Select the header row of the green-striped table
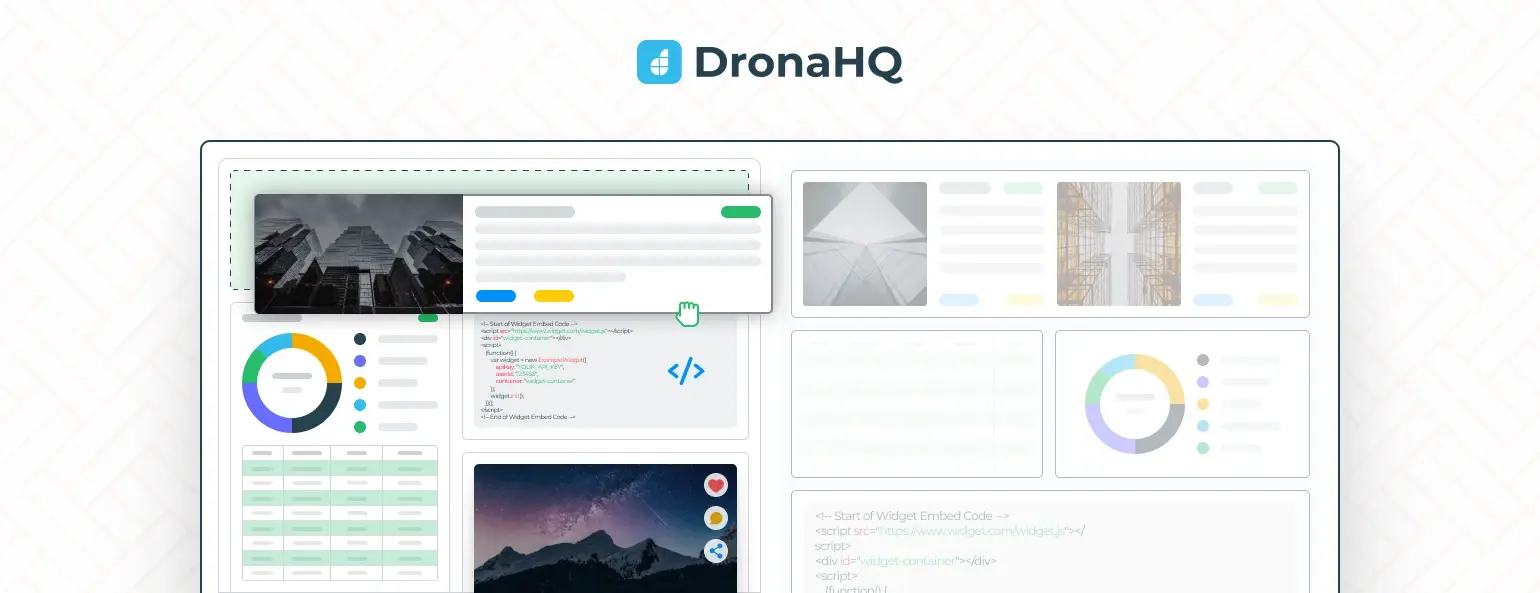 coord(339,453)
